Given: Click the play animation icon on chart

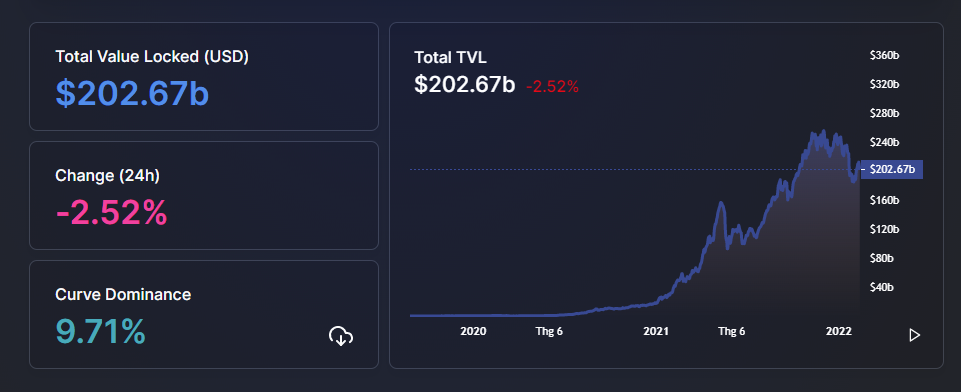Looking at the screenshot, I should coord(914,335).
